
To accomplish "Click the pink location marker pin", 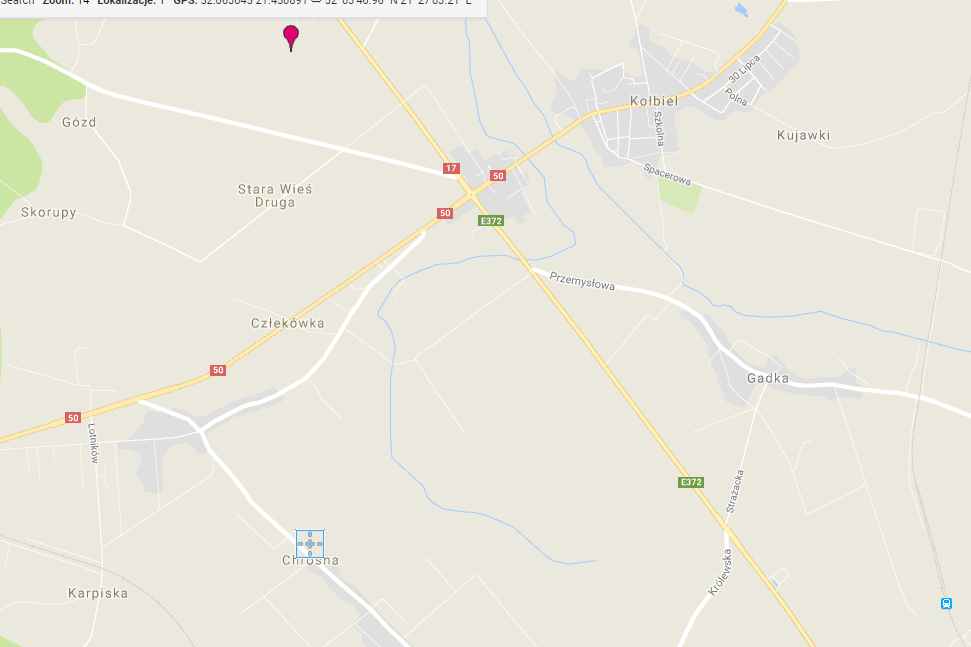I will pos(290,37).
